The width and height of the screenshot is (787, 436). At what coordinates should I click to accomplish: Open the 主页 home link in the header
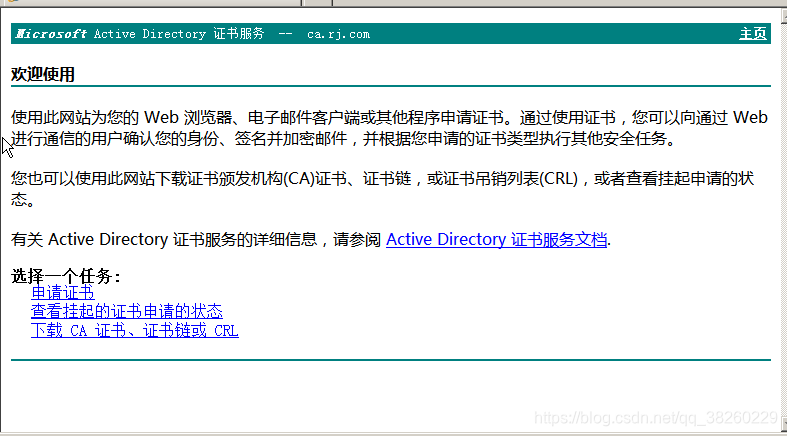752,34
